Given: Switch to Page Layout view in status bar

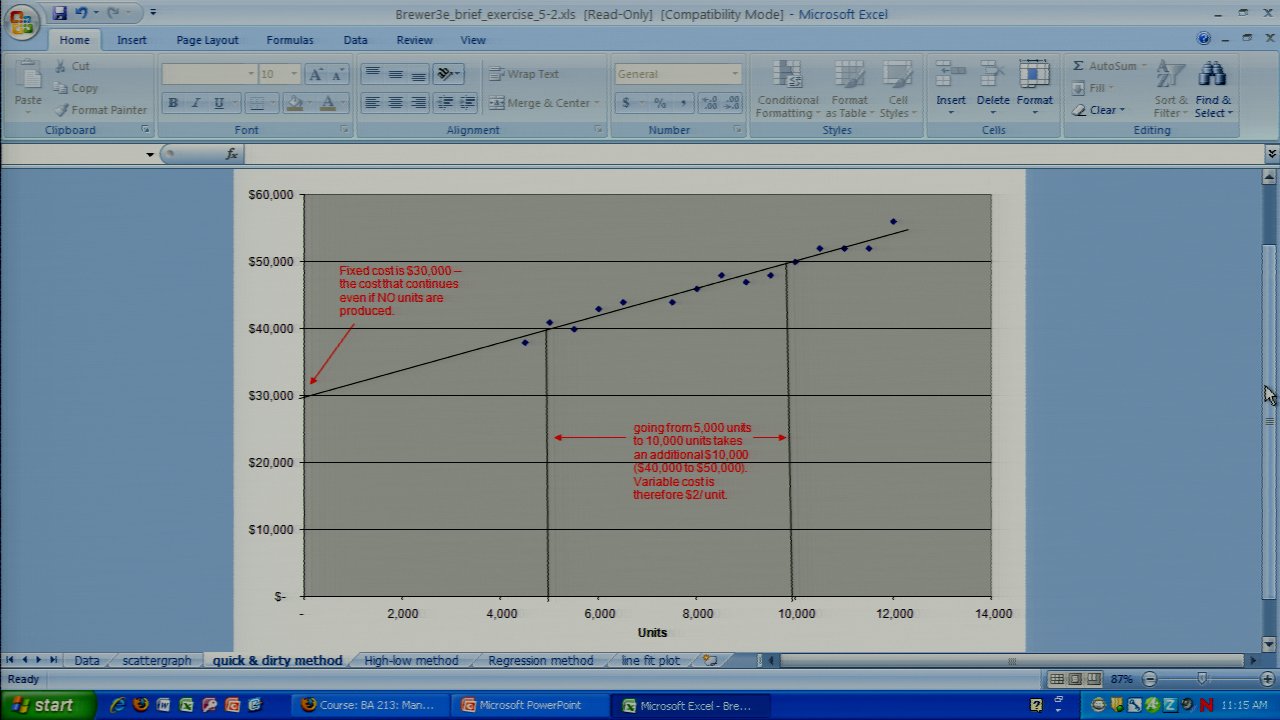Looking at the screenshot, I should 1075,679.
